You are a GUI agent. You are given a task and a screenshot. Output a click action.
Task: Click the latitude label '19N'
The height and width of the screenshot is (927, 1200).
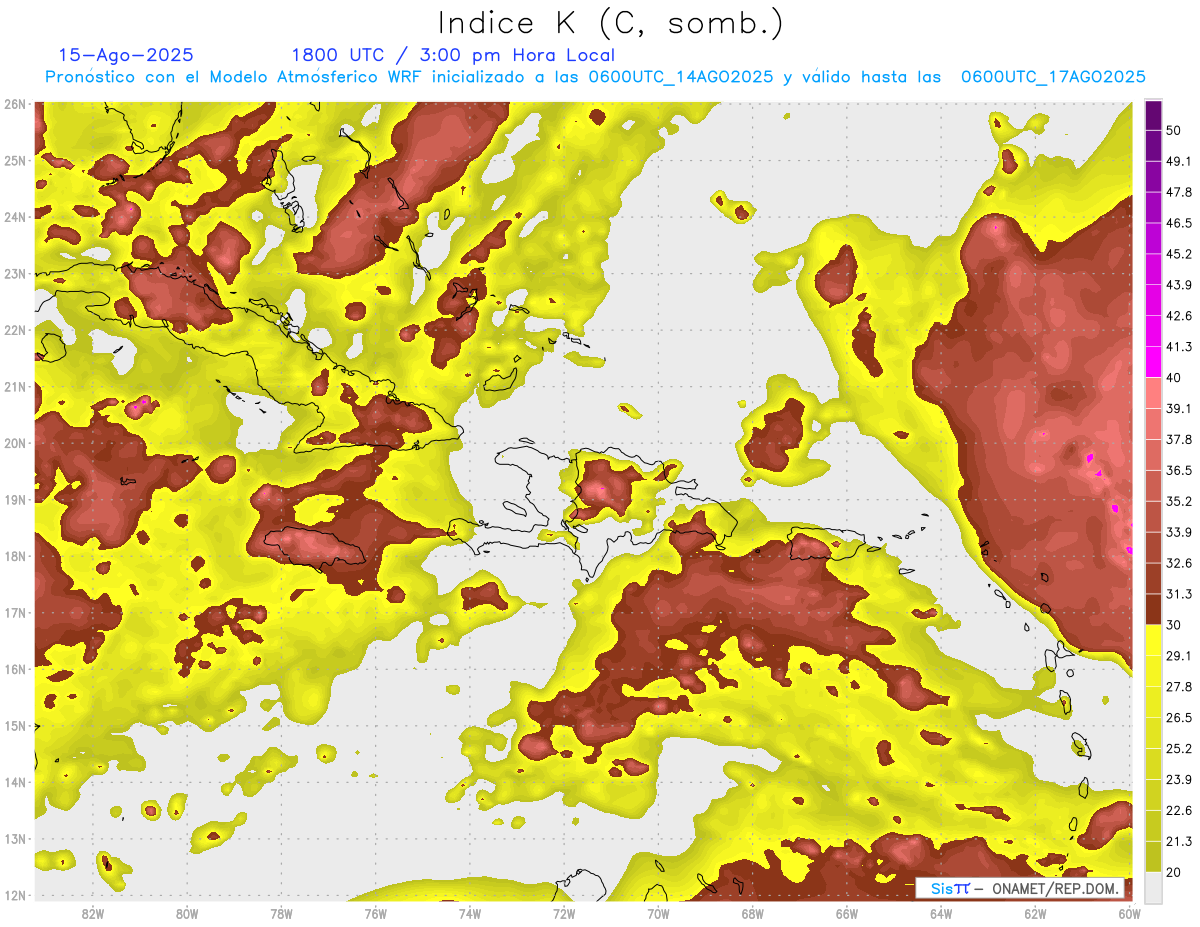[15, 499]
